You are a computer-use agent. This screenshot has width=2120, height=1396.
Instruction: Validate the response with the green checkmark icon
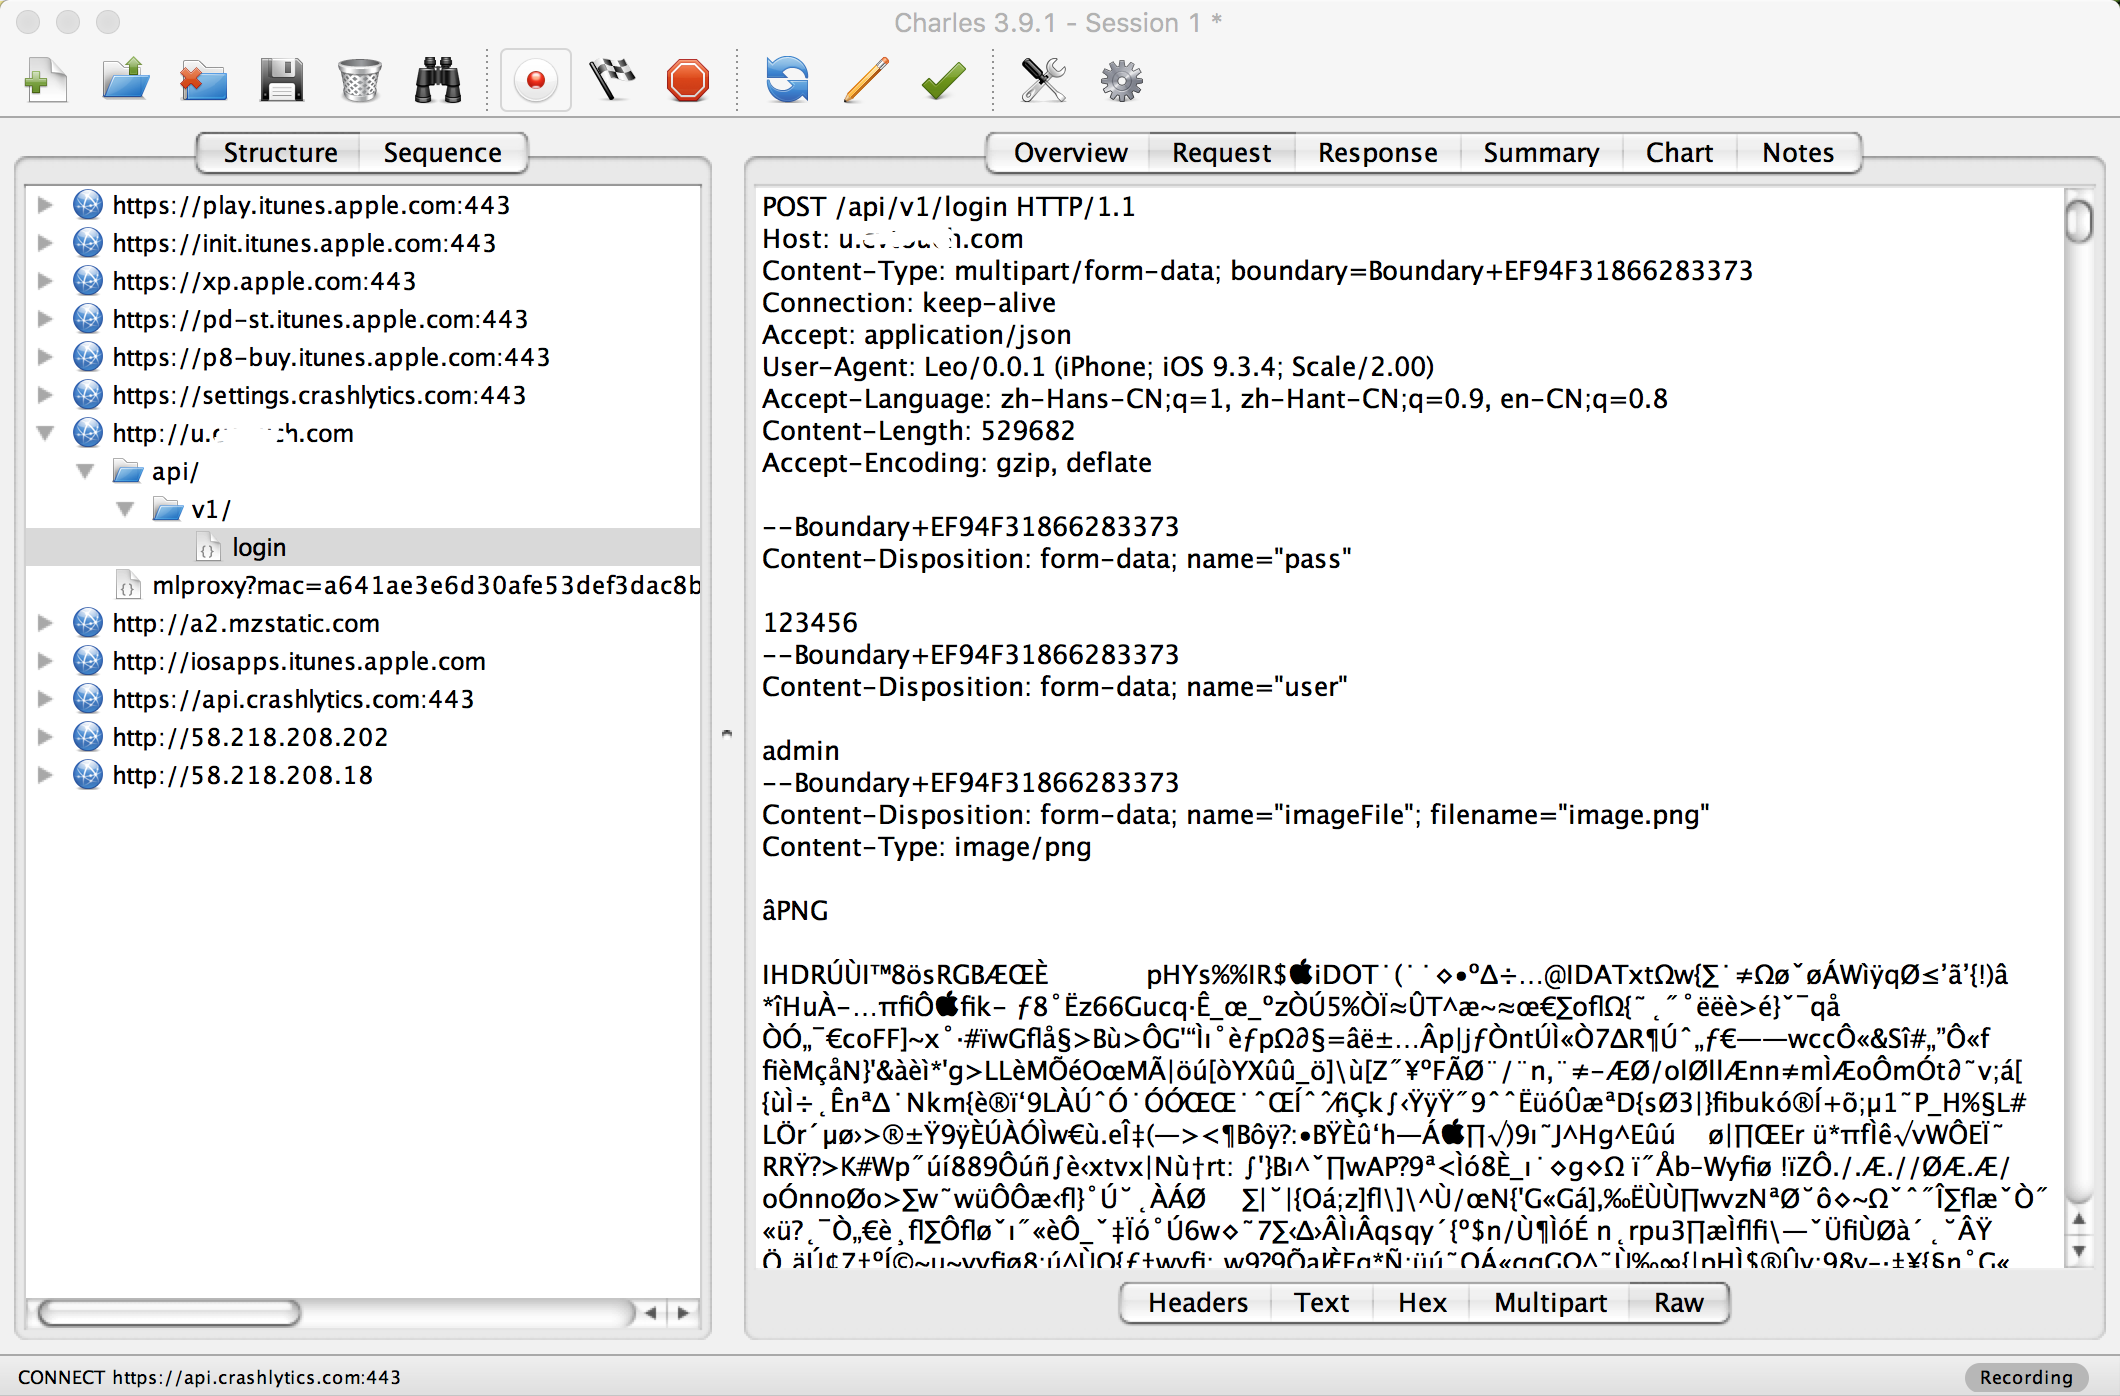tap(943, 80)
